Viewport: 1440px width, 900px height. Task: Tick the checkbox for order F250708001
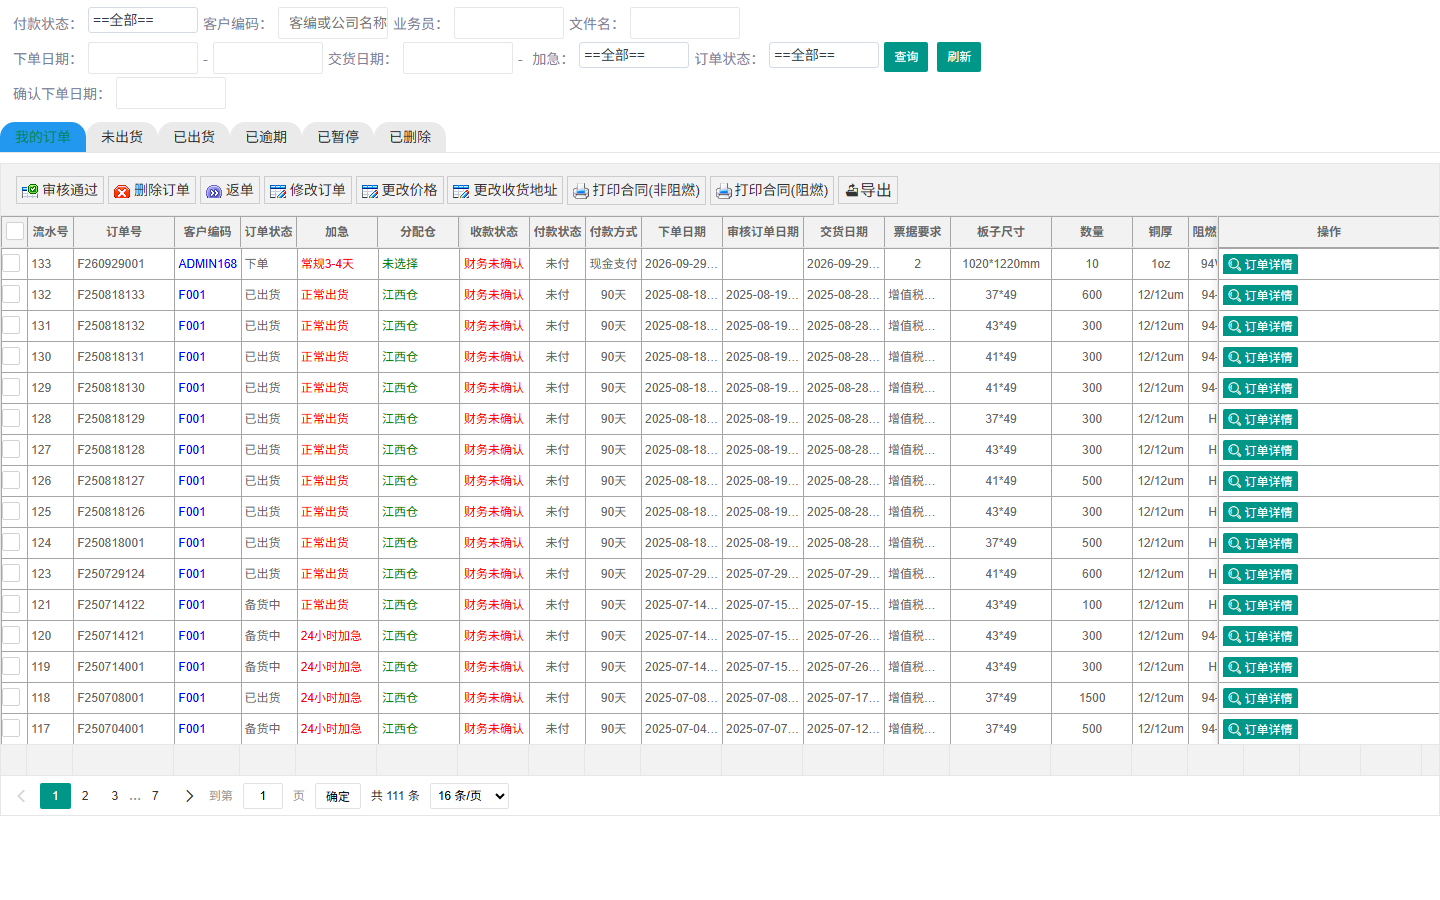pyautogui.click(x=11, y=697)
